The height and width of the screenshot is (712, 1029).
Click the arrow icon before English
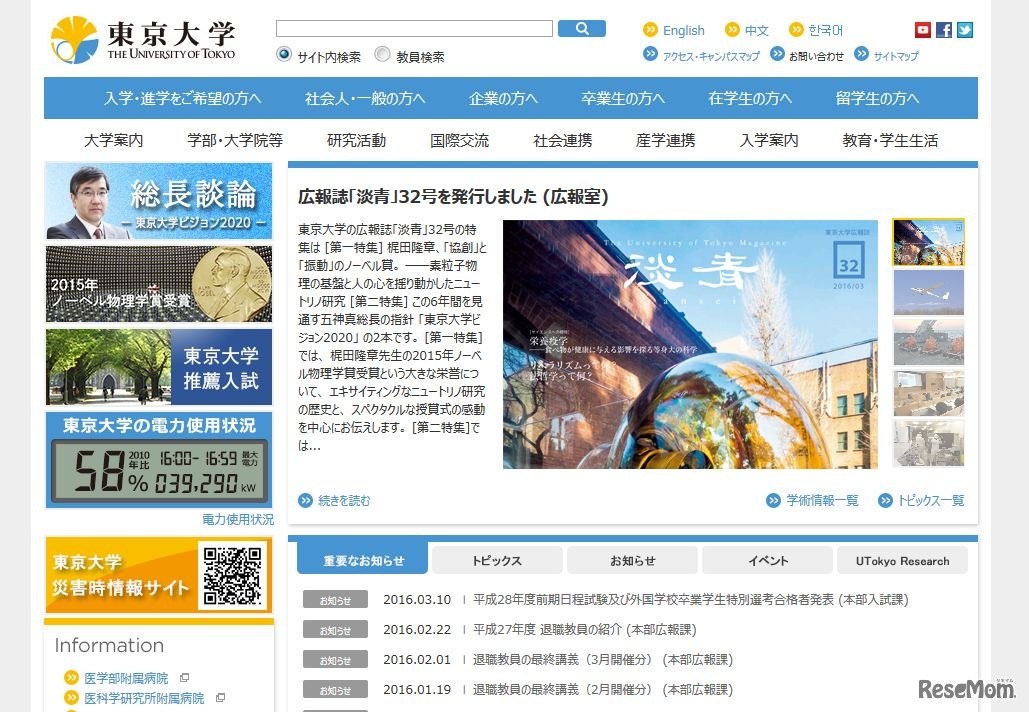coord(650,30)
